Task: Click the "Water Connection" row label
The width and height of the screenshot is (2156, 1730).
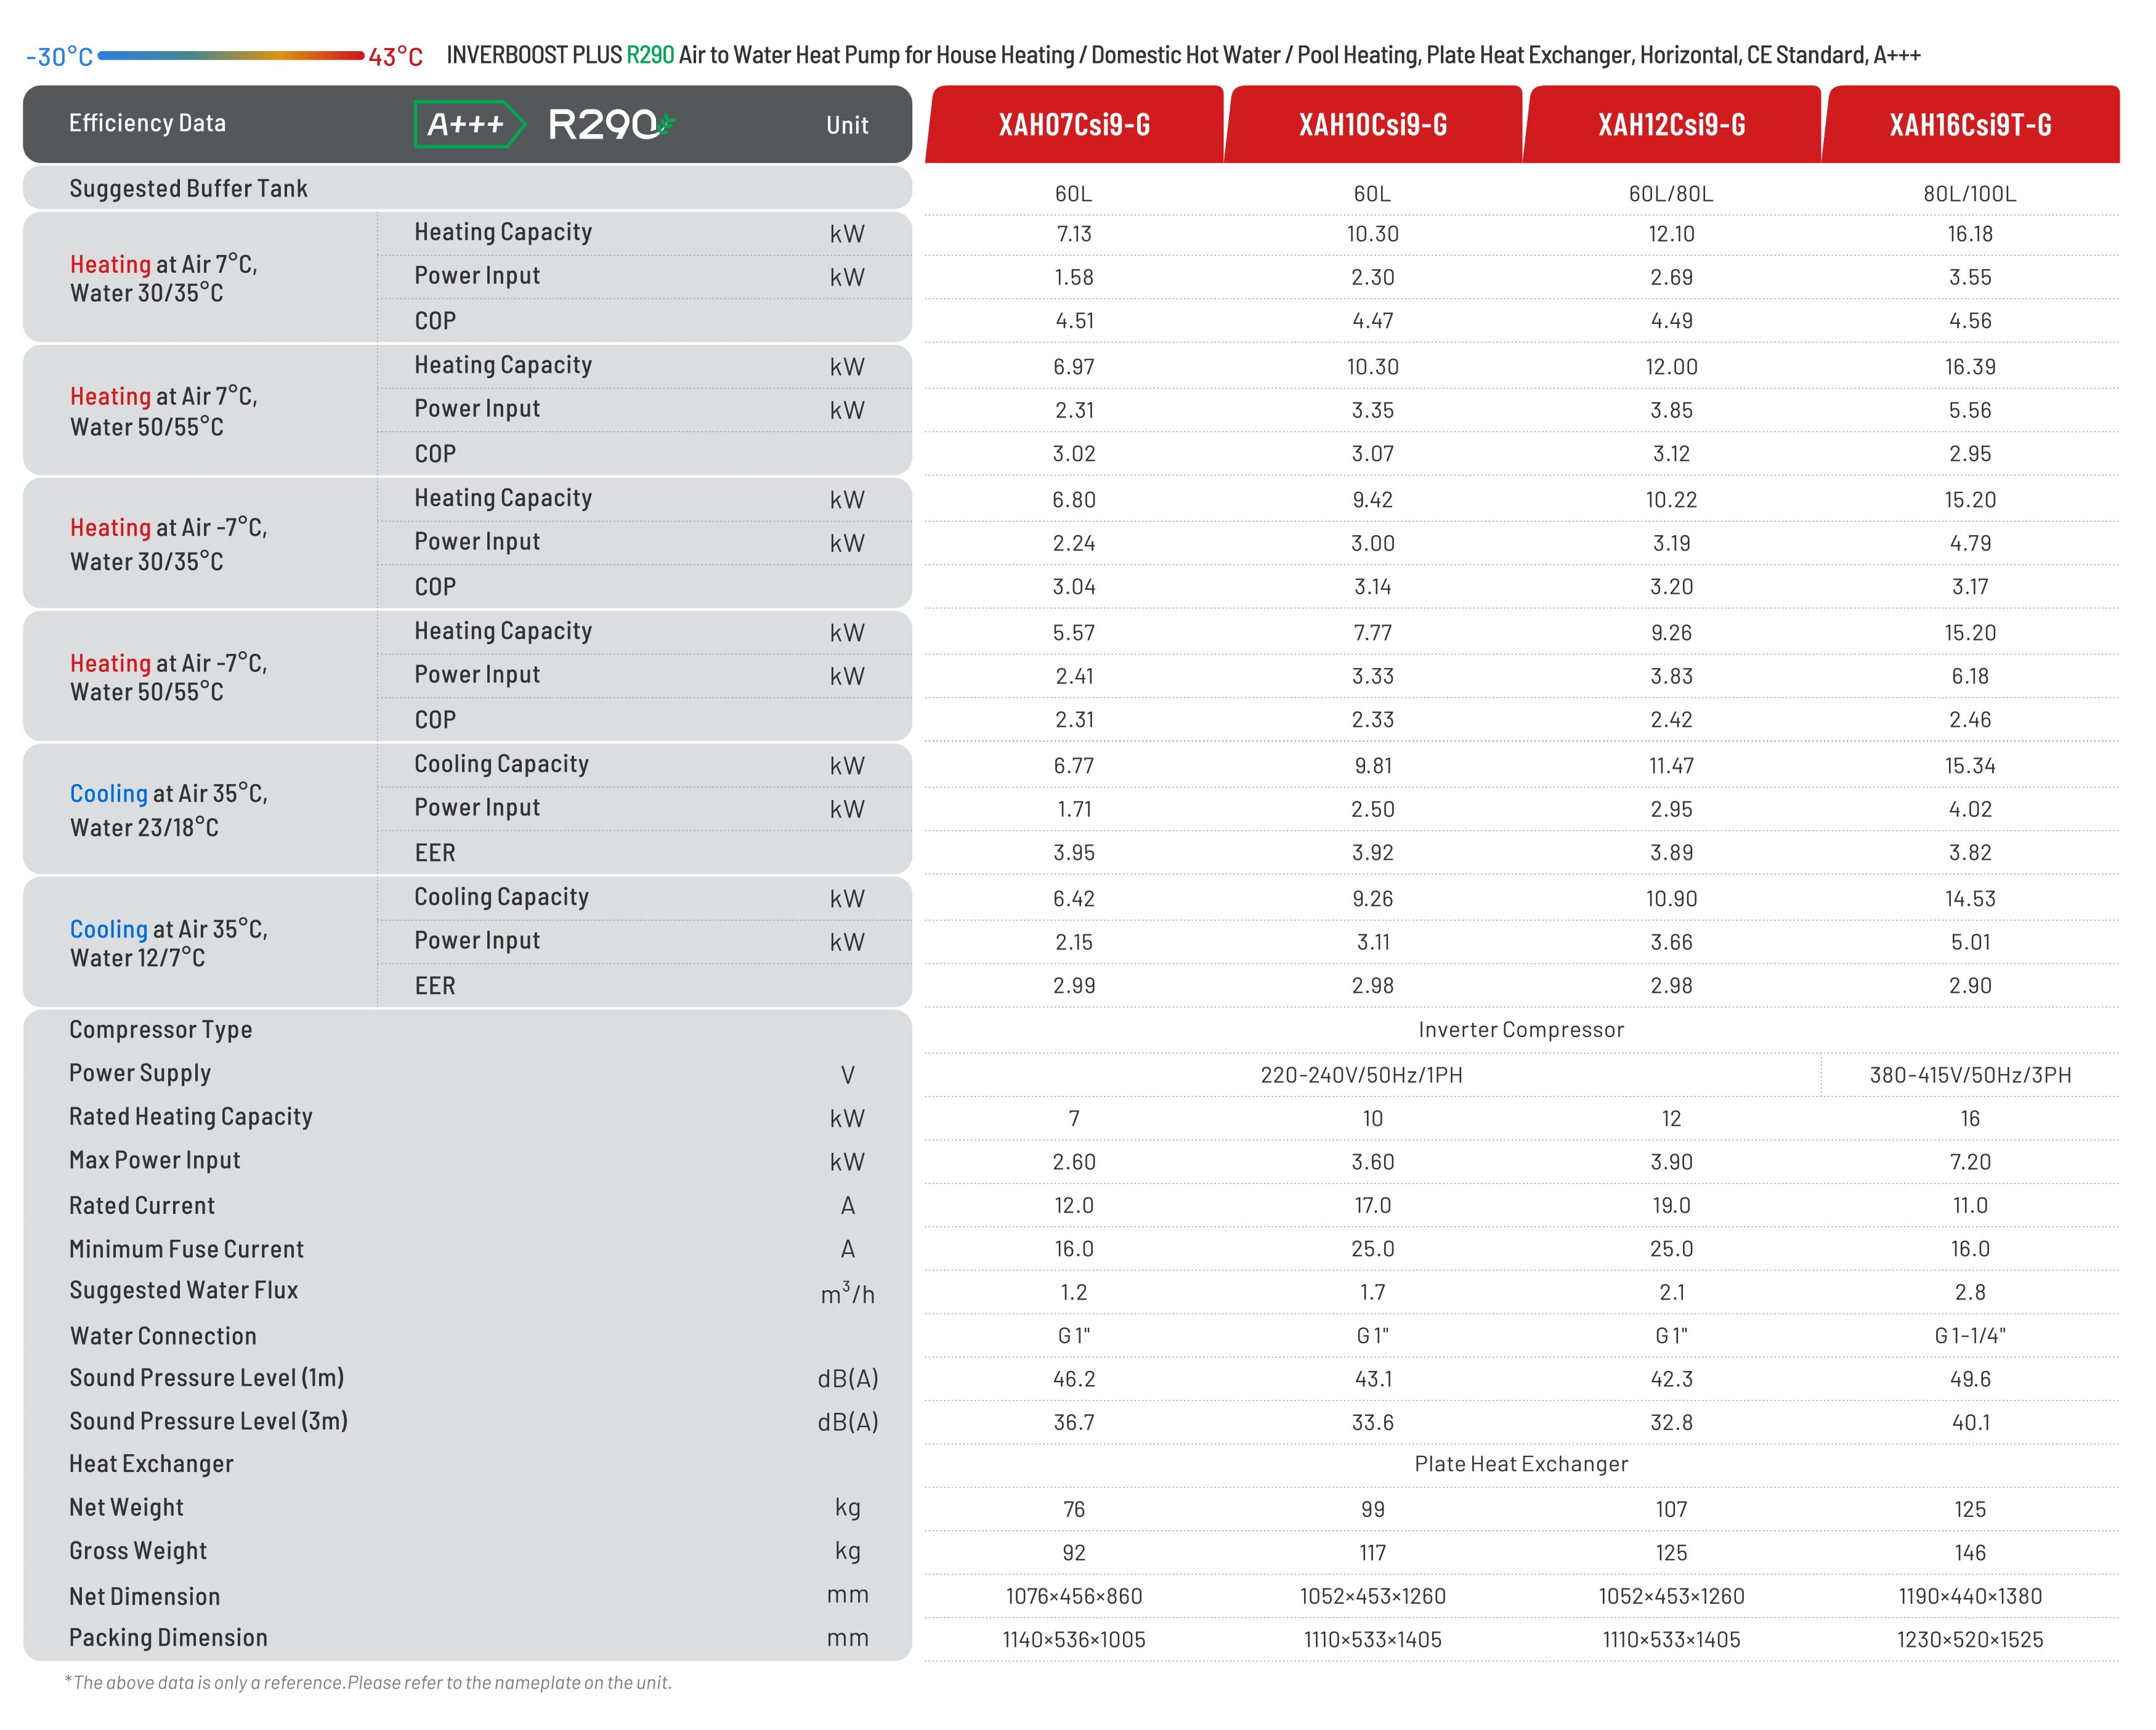Action: [163, 1336]
